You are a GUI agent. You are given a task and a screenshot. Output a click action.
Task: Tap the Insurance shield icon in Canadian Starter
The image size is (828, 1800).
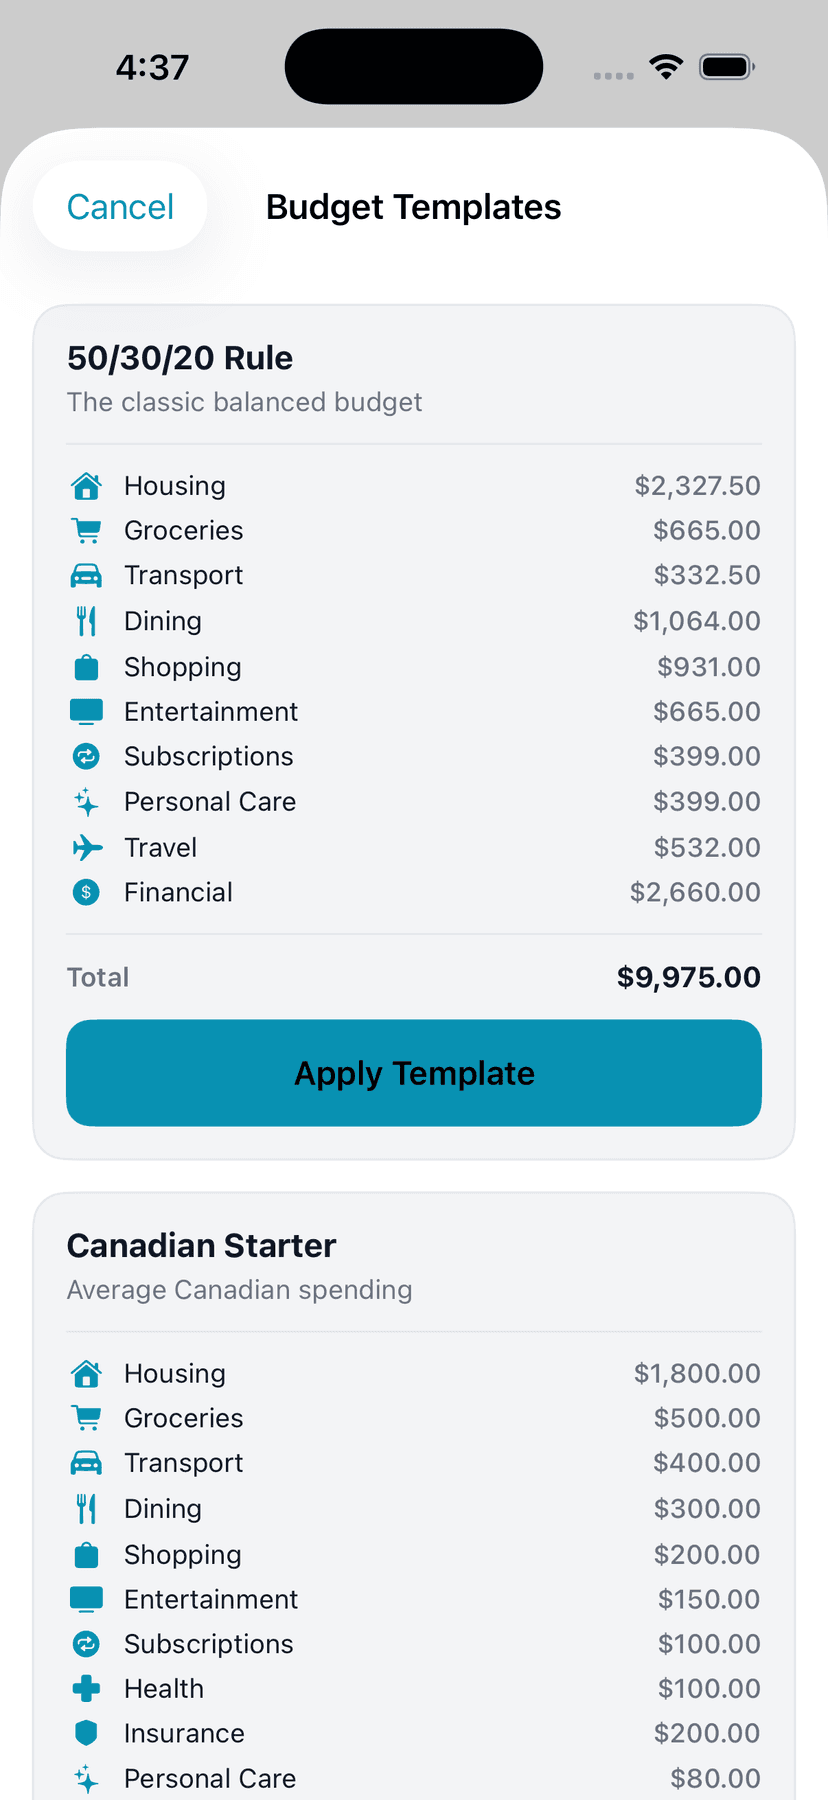point(87,1733)
